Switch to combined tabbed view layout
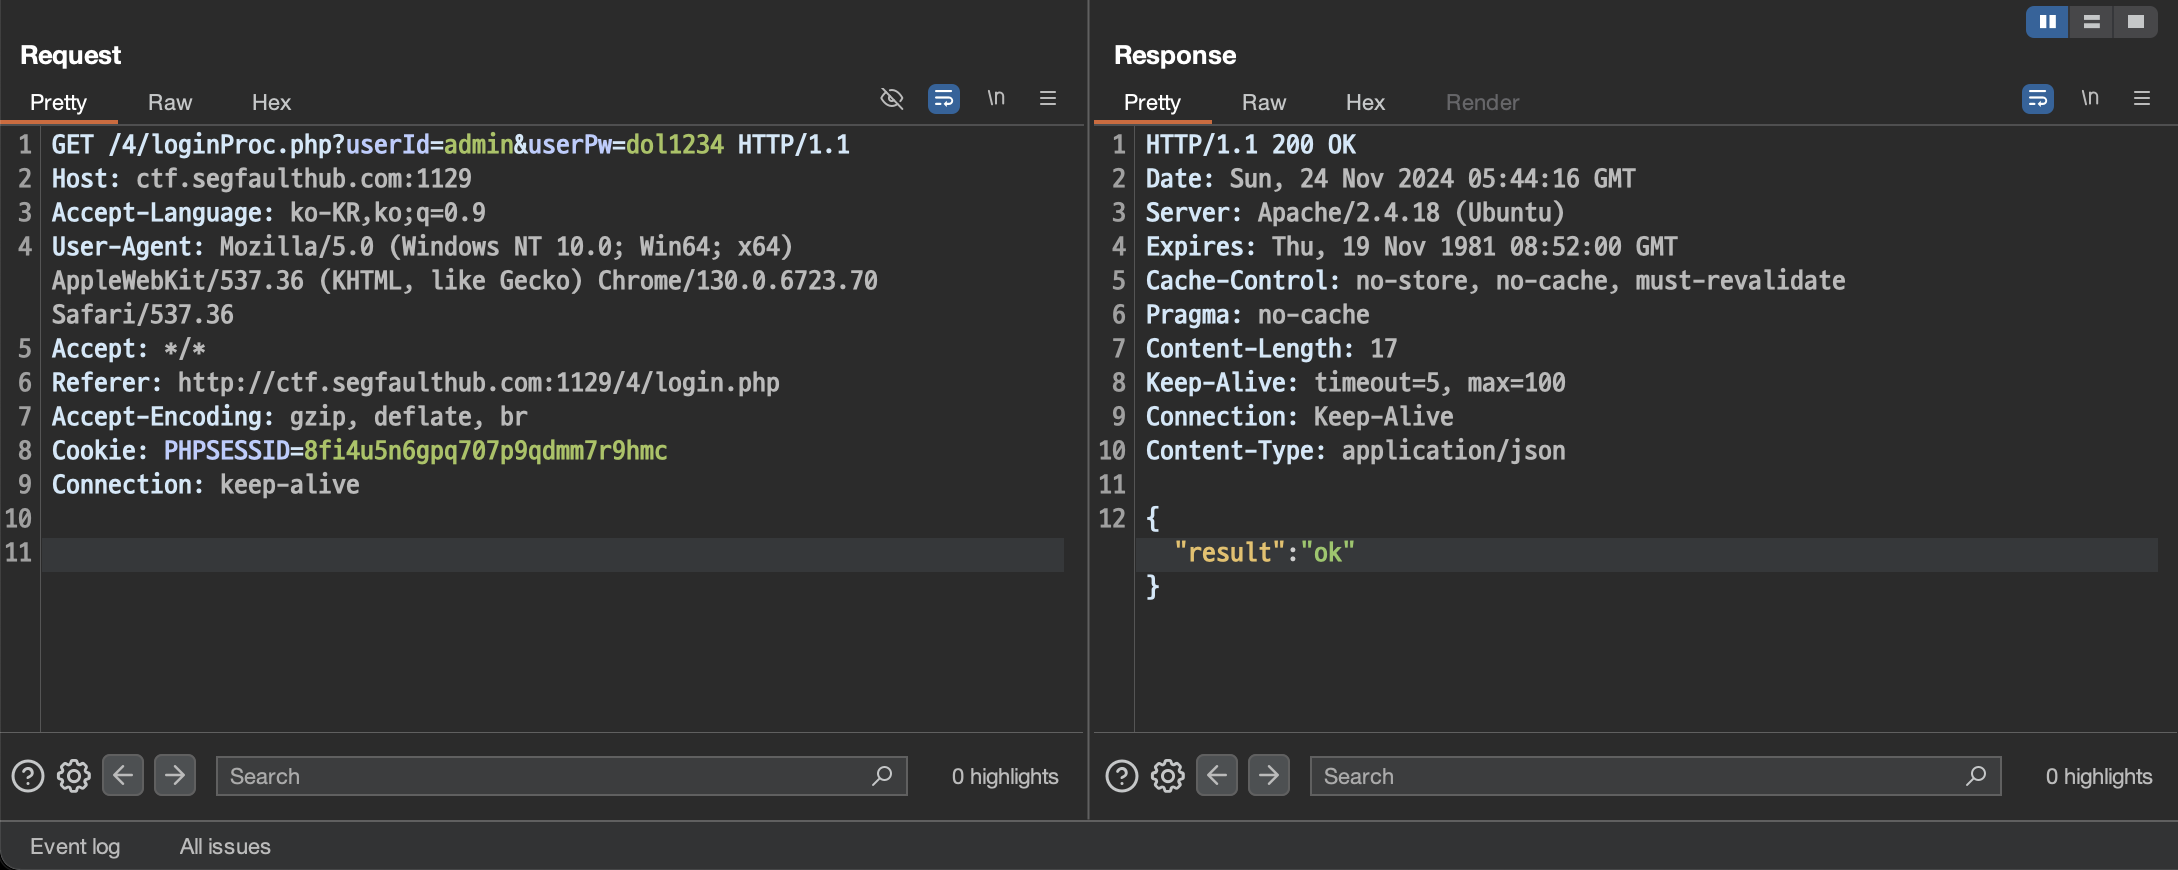The width and height of the screenshot is (2178, 870). (x=2135, y=21)
